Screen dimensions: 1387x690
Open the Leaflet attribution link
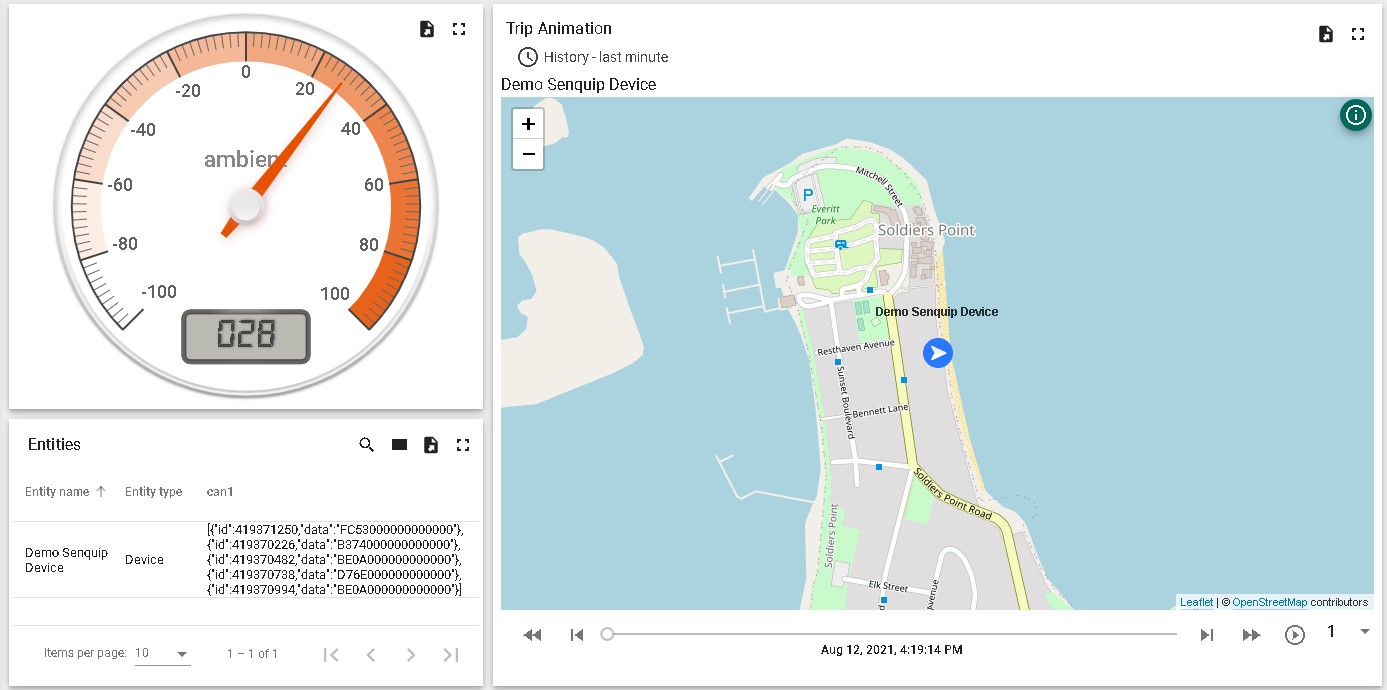point(1196,602)
